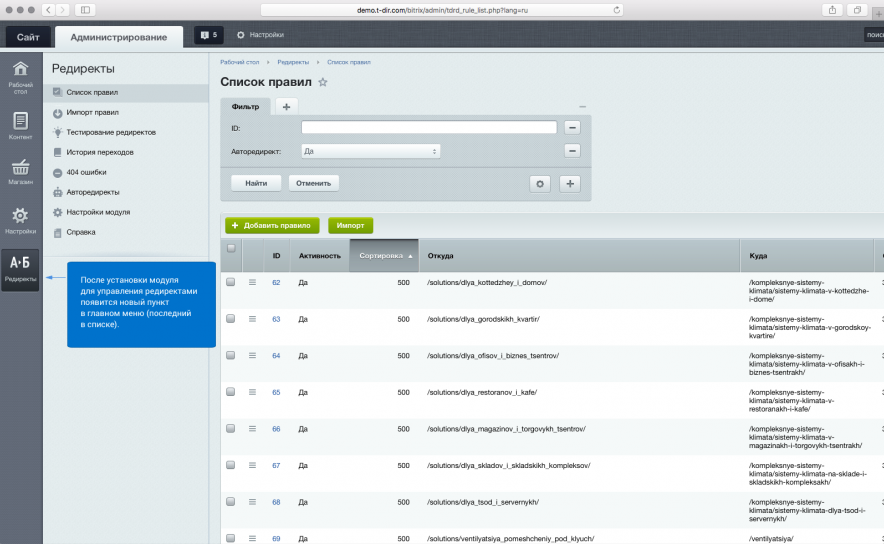Screen dimensions: 884x544
Task: Click the browser show tabs icon
Action: [857, 10]
